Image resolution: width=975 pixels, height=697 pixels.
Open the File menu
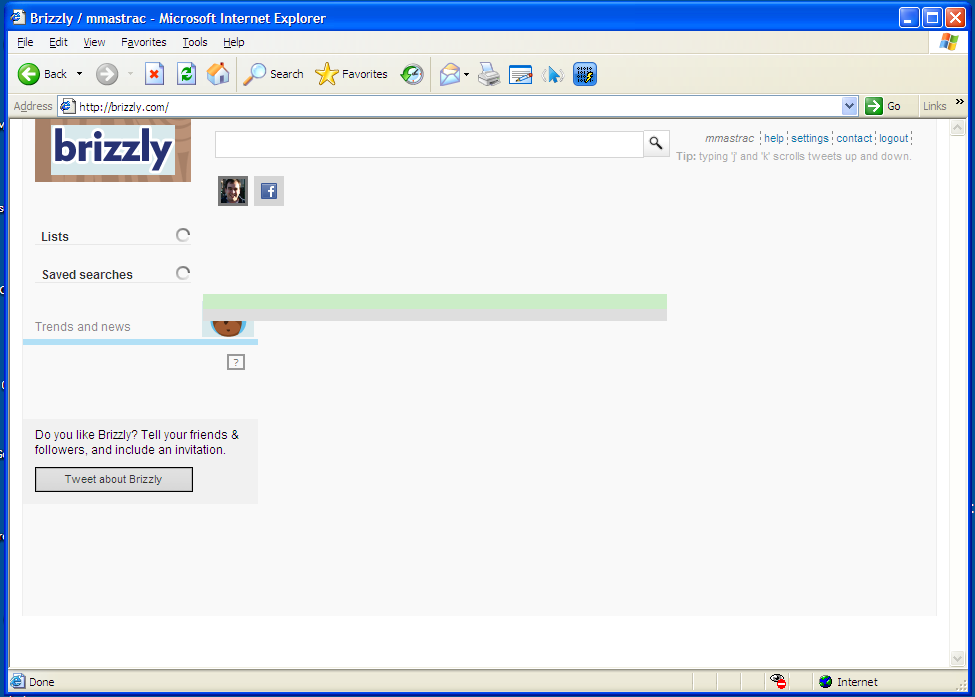tap(25, 42)
